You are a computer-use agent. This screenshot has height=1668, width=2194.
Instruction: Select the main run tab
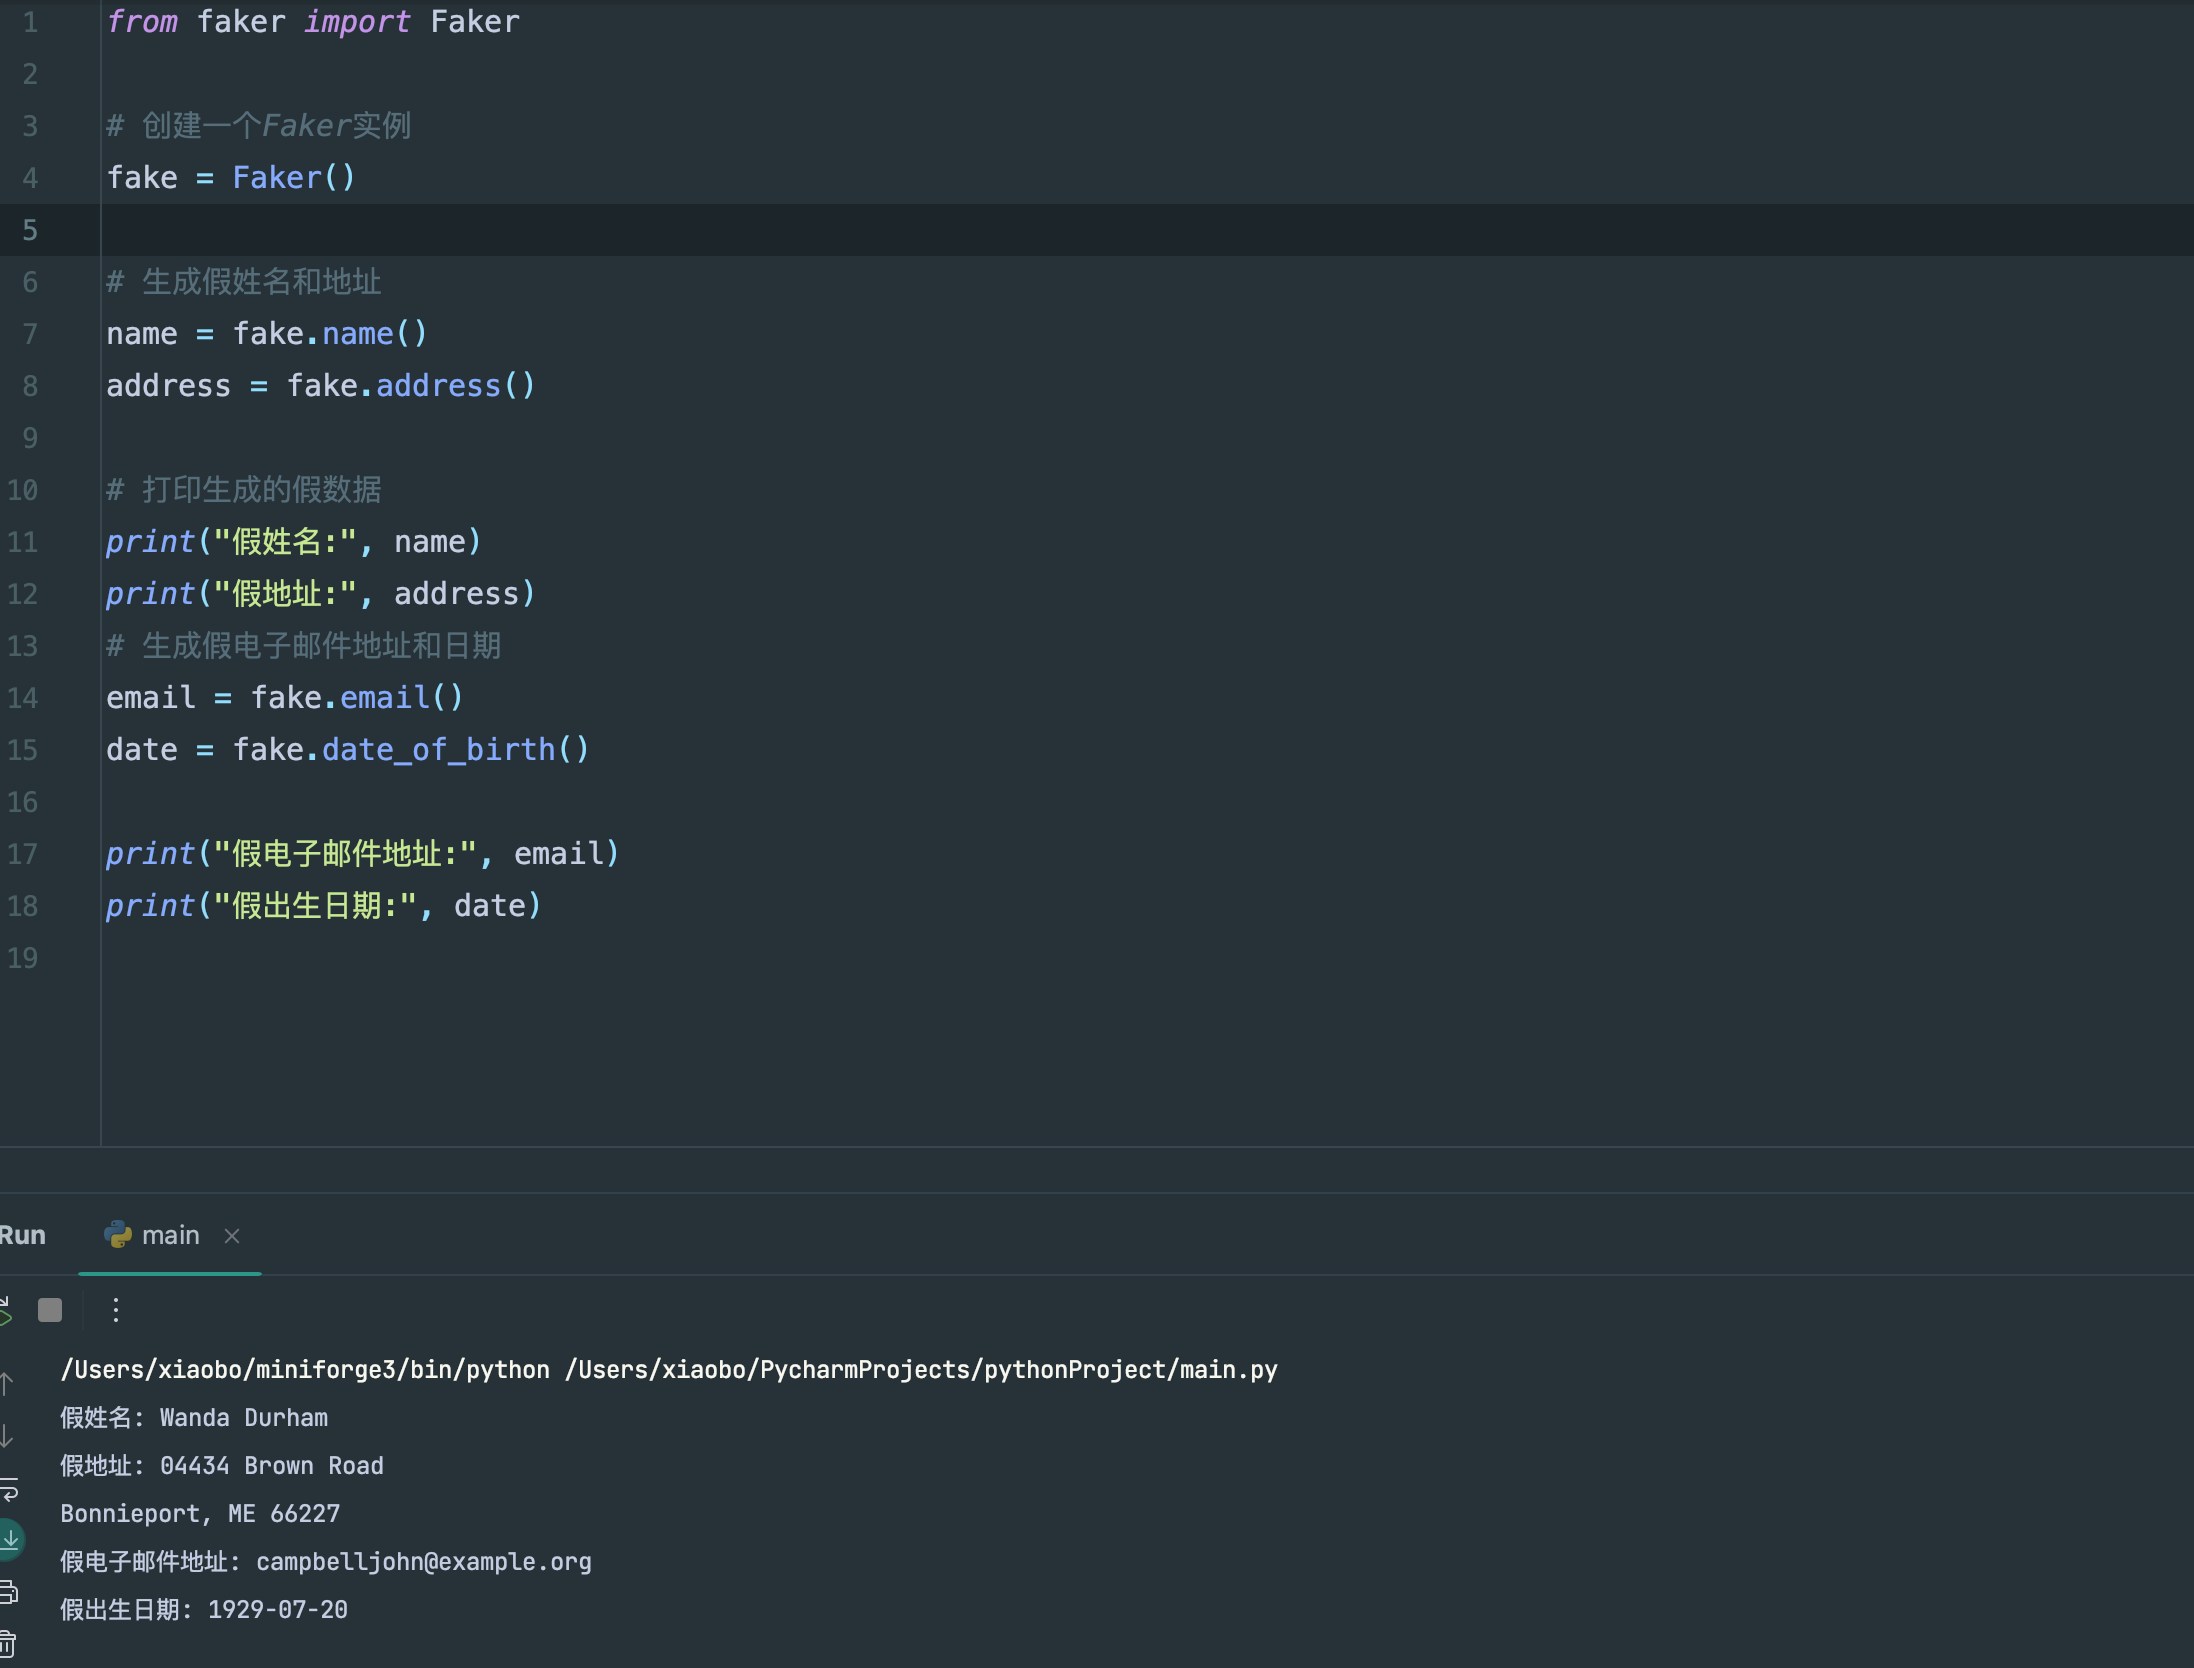170,1235
